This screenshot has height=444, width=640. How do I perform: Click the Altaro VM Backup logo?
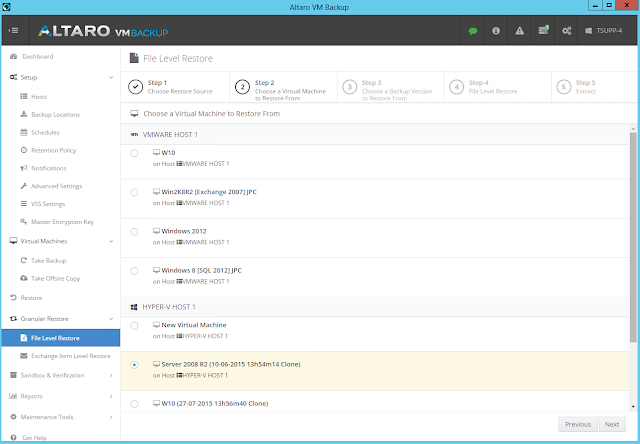[x=103, y=31]
